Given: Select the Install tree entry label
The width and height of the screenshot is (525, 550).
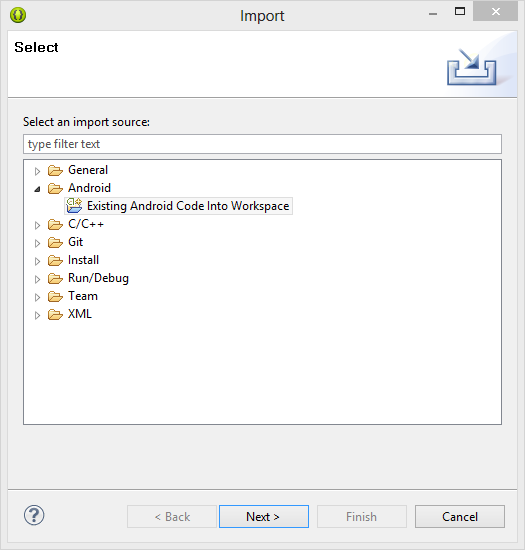Looking at the screenshot, I should click(83, 260).
